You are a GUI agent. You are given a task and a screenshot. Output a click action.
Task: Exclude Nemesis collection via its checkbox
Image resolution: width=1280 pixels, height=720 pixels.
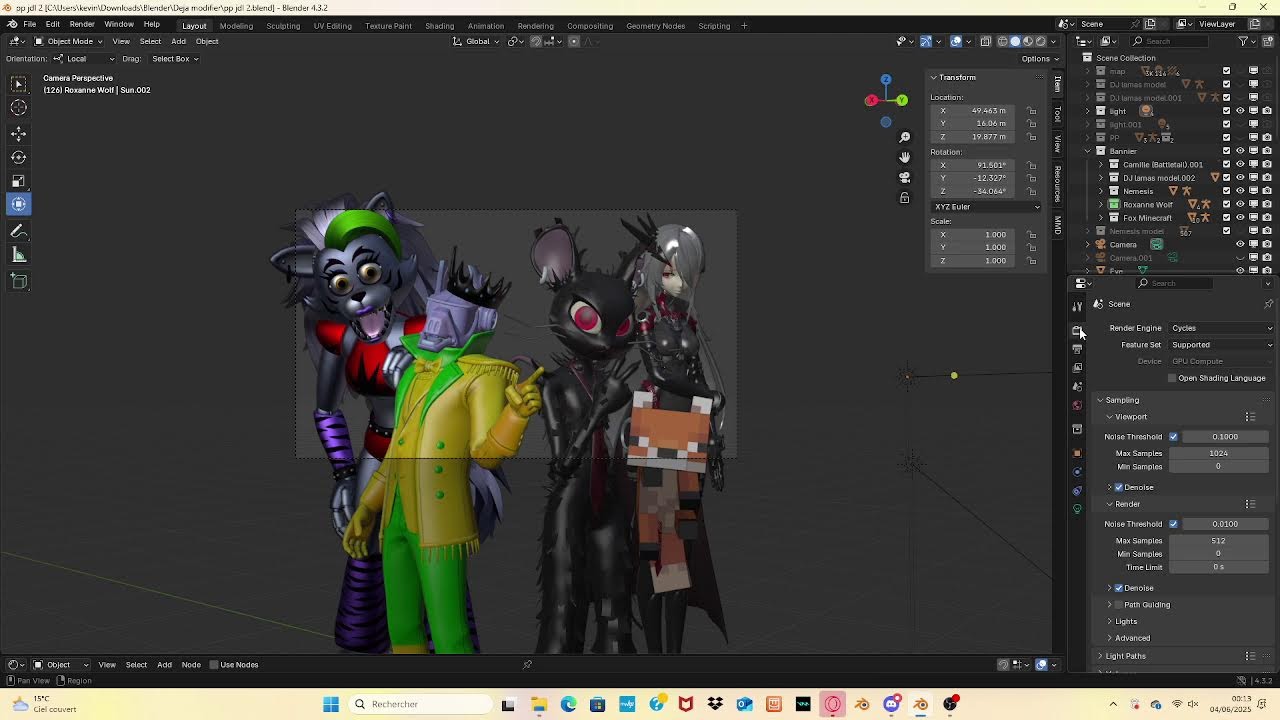click(x=1227, y=191)
